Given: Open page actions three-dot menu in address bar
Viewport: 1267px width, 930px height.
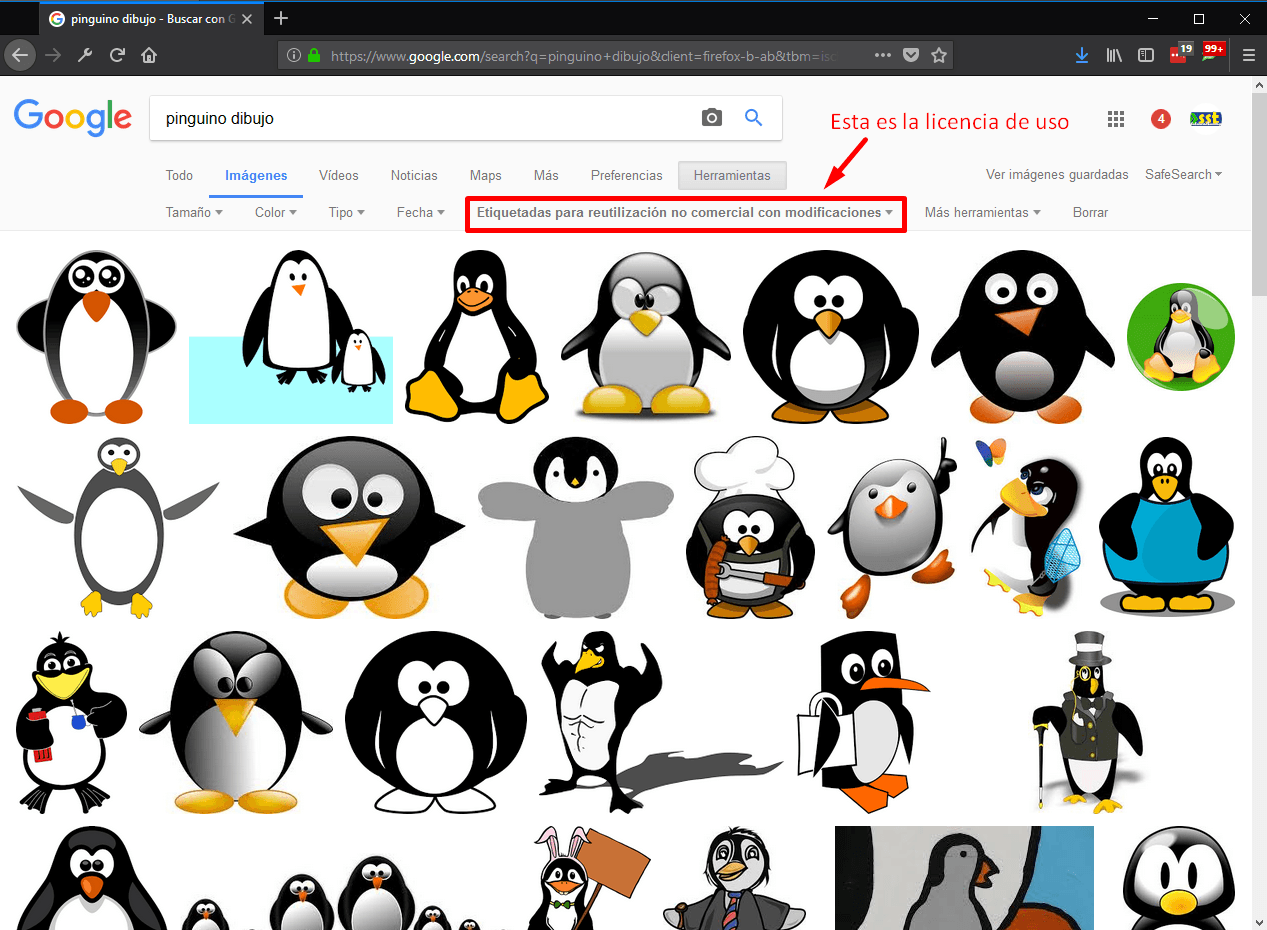Looking at the screenshot, I should [x=882, y=56].
